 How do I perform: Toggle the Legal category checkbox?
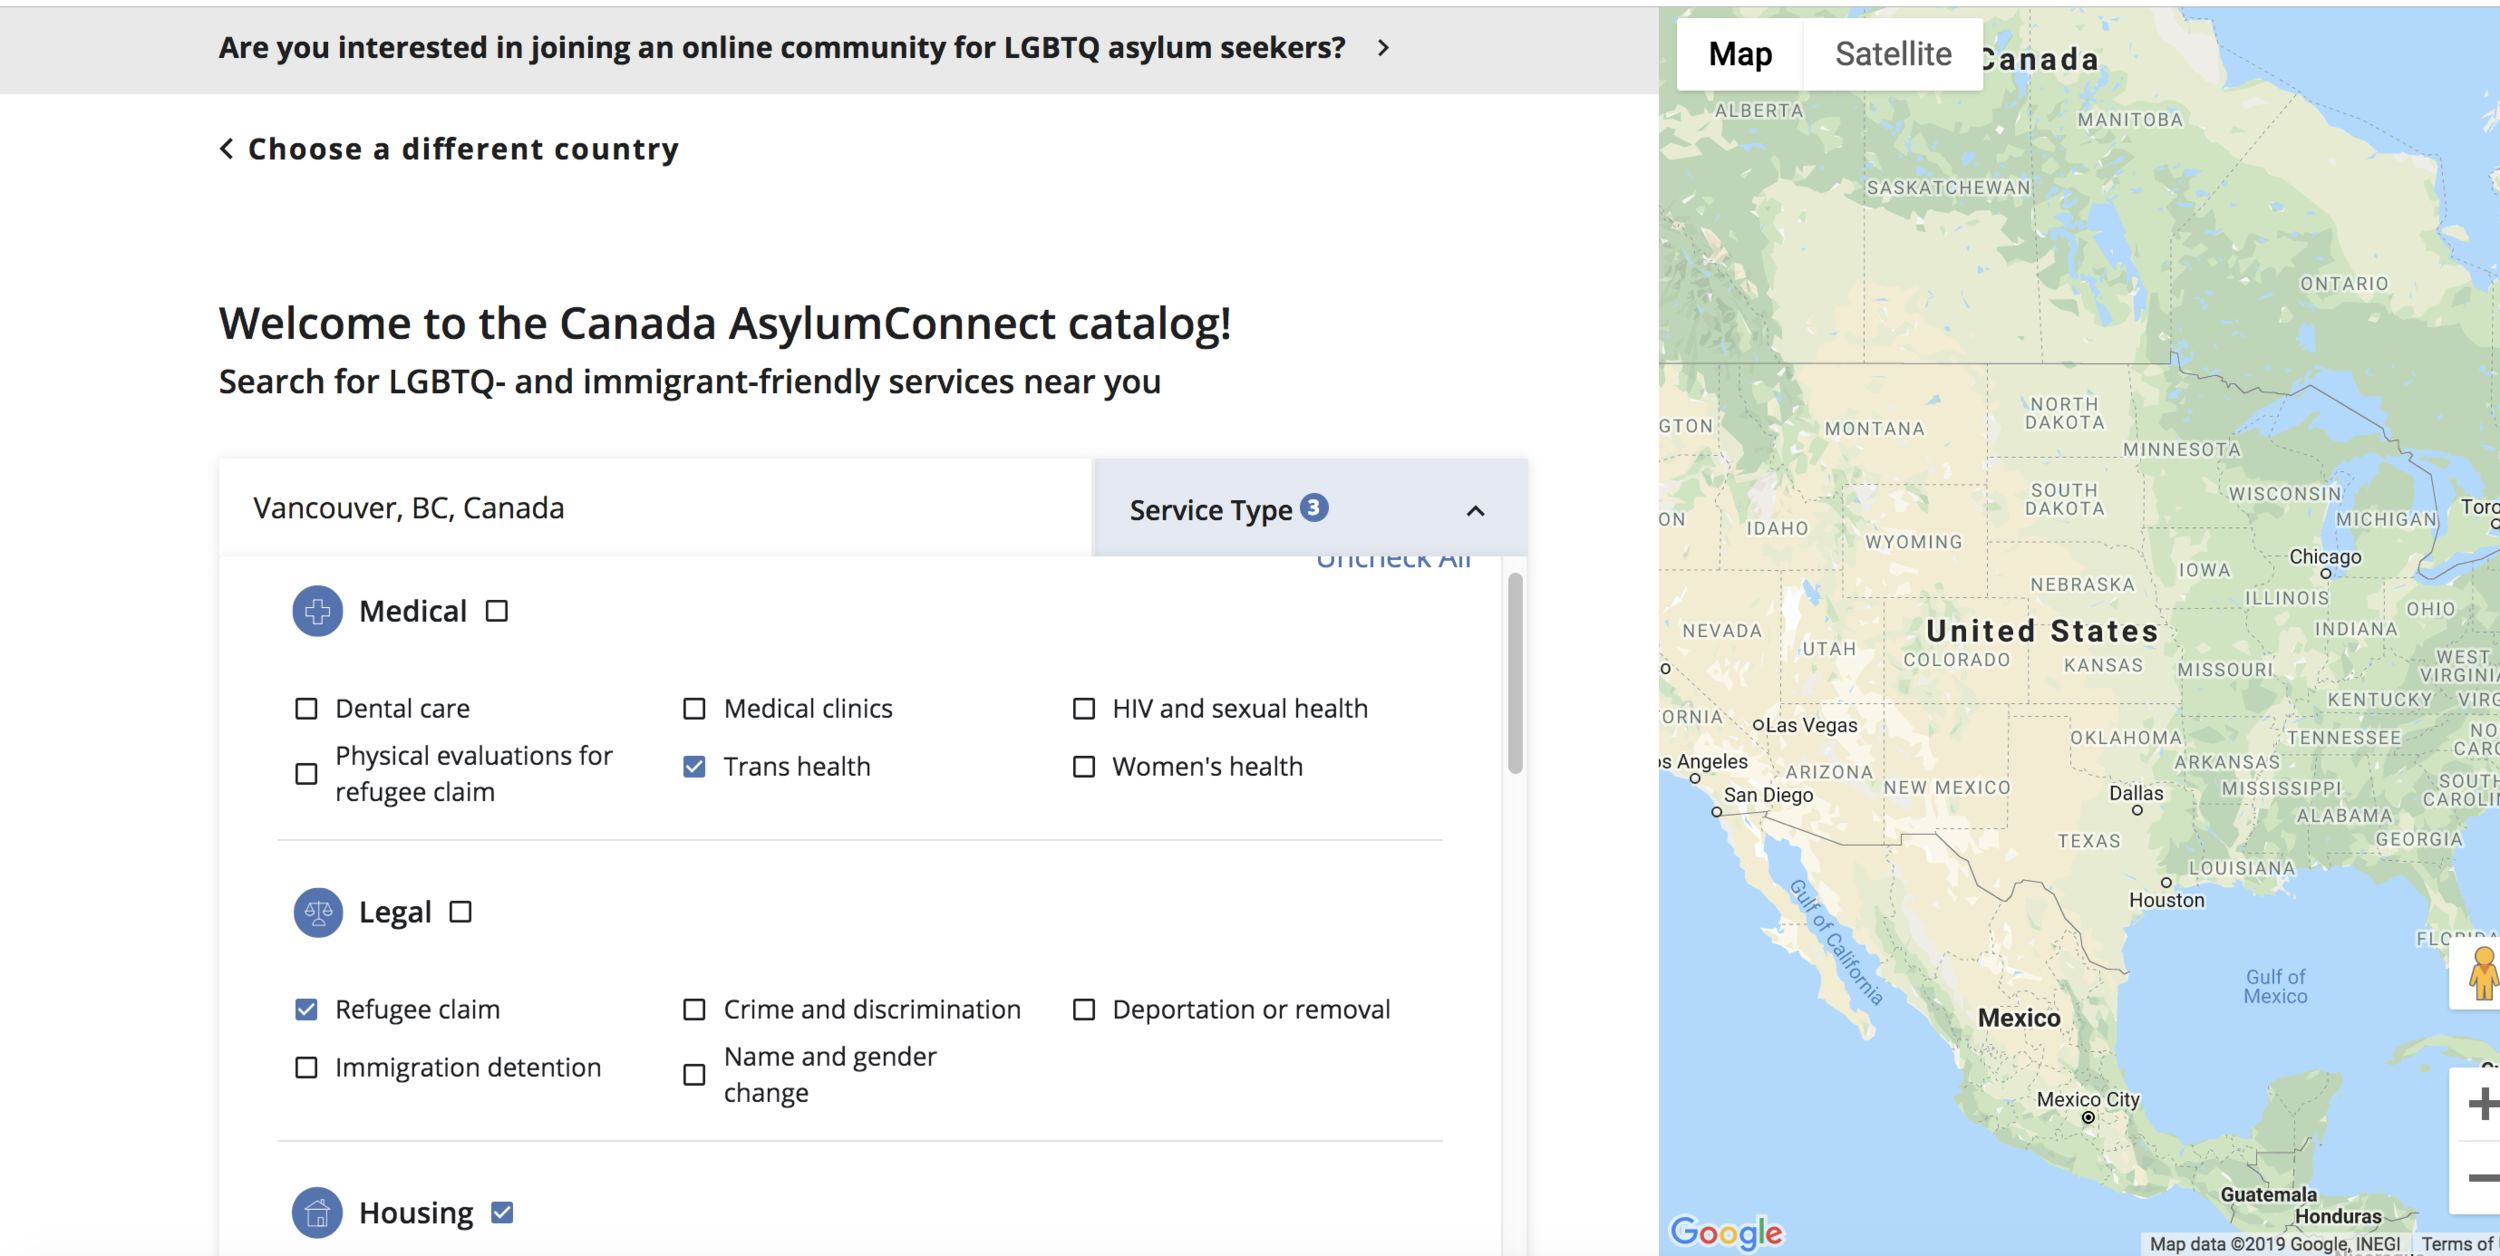coord(460,912)
